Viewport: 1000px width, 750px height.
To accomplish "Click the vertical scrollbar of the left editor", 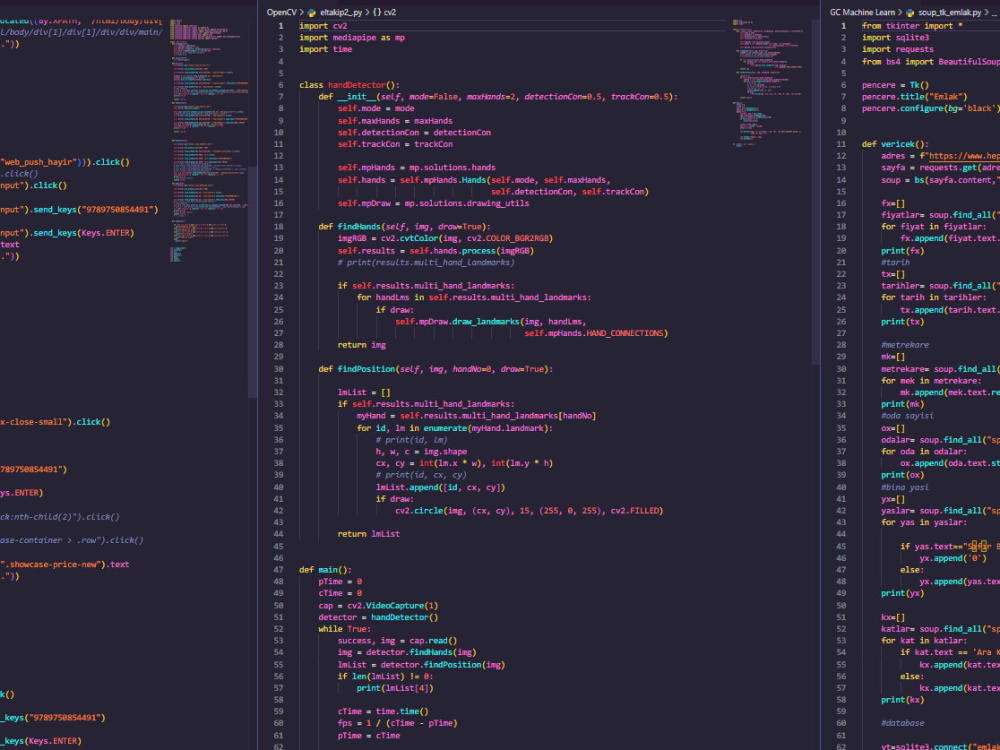I will point(253,281).
